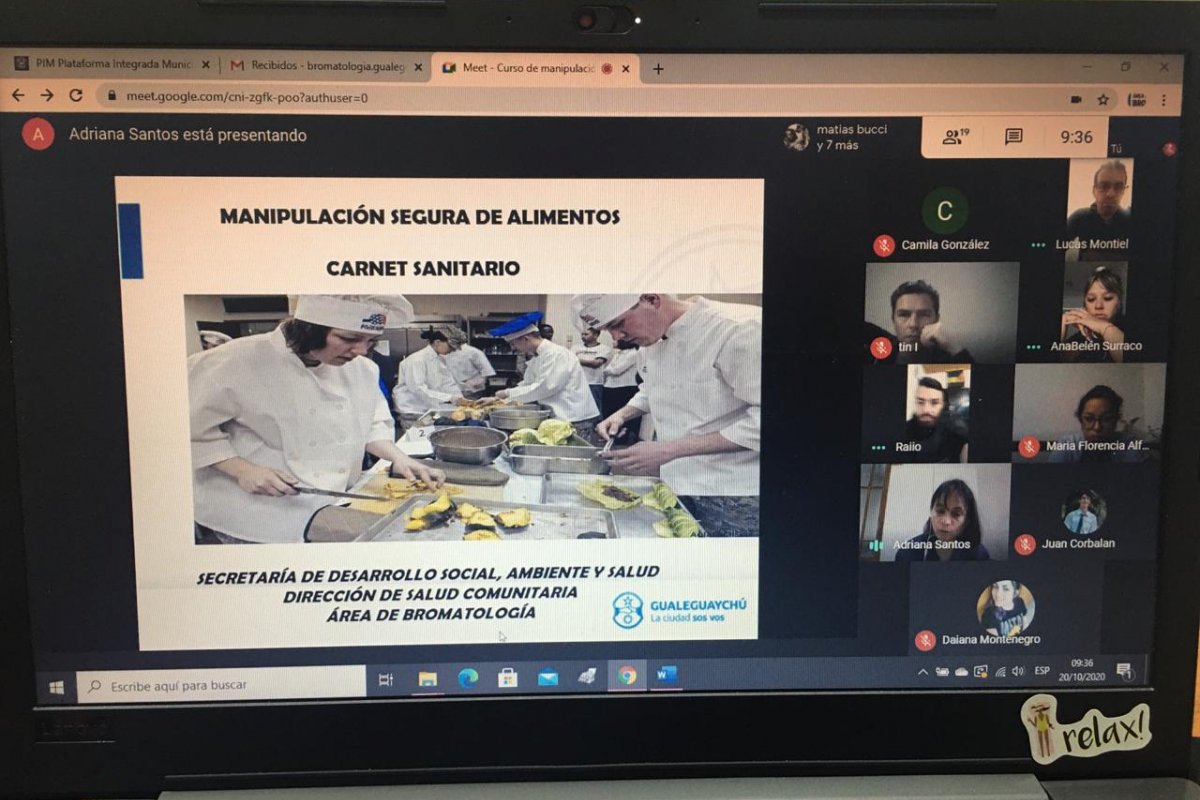1200x800 pixels.
Task: Click the 9:36 clock in Meet top bar
Action: click(1076, 138)
